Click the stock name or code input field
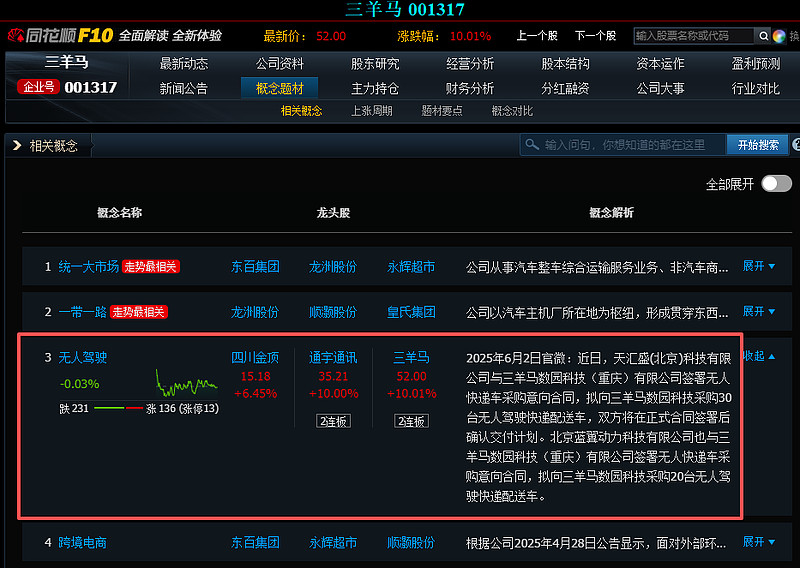Viewport: 800px width, 568px height. 694,36
